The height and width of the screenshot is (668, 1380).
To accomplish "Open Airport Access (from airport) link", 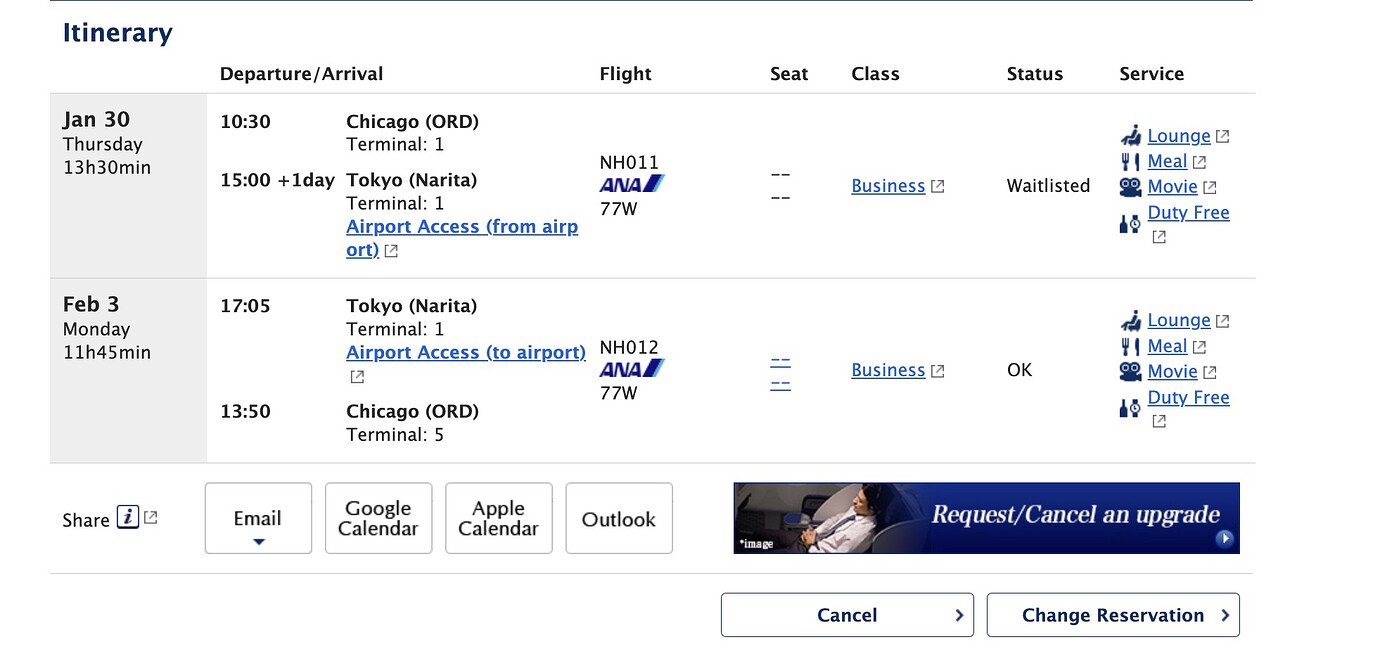I will (x=461, y=228).
